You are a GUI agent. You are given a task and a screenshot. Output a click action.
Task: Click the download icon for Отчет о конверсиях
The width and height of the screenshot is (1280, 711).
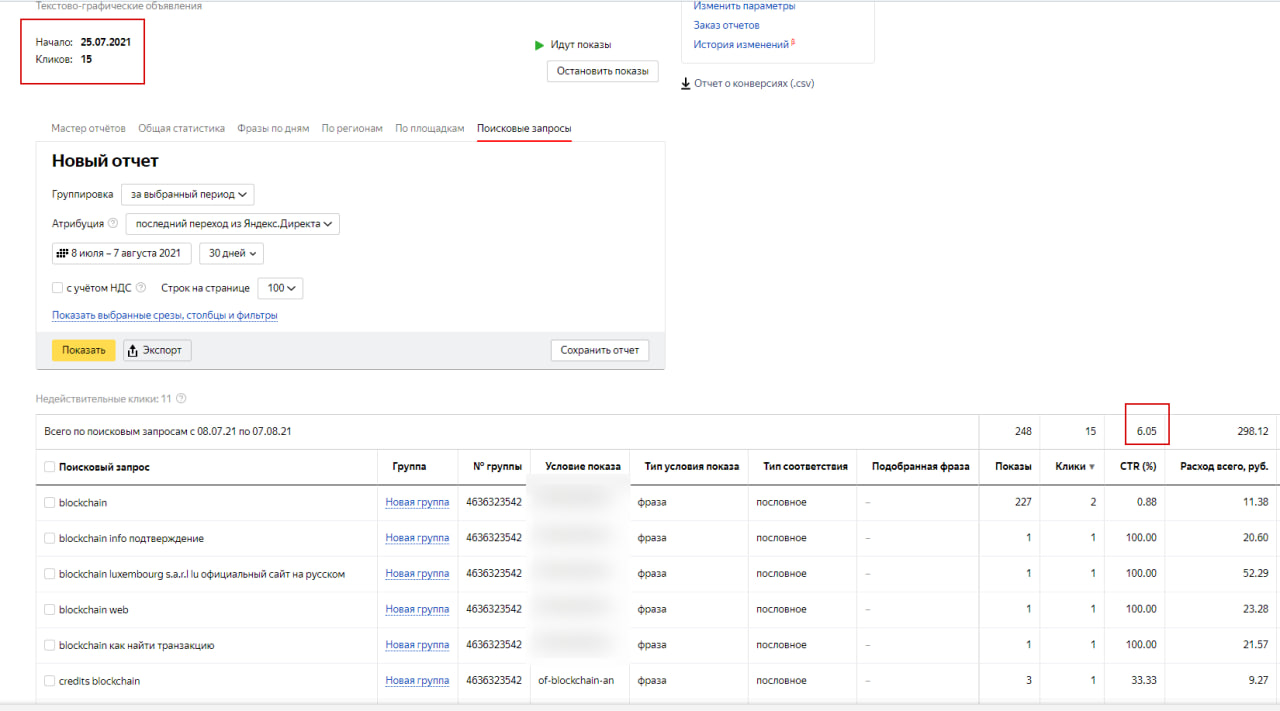pyautogui.click(x=685, y=84)
